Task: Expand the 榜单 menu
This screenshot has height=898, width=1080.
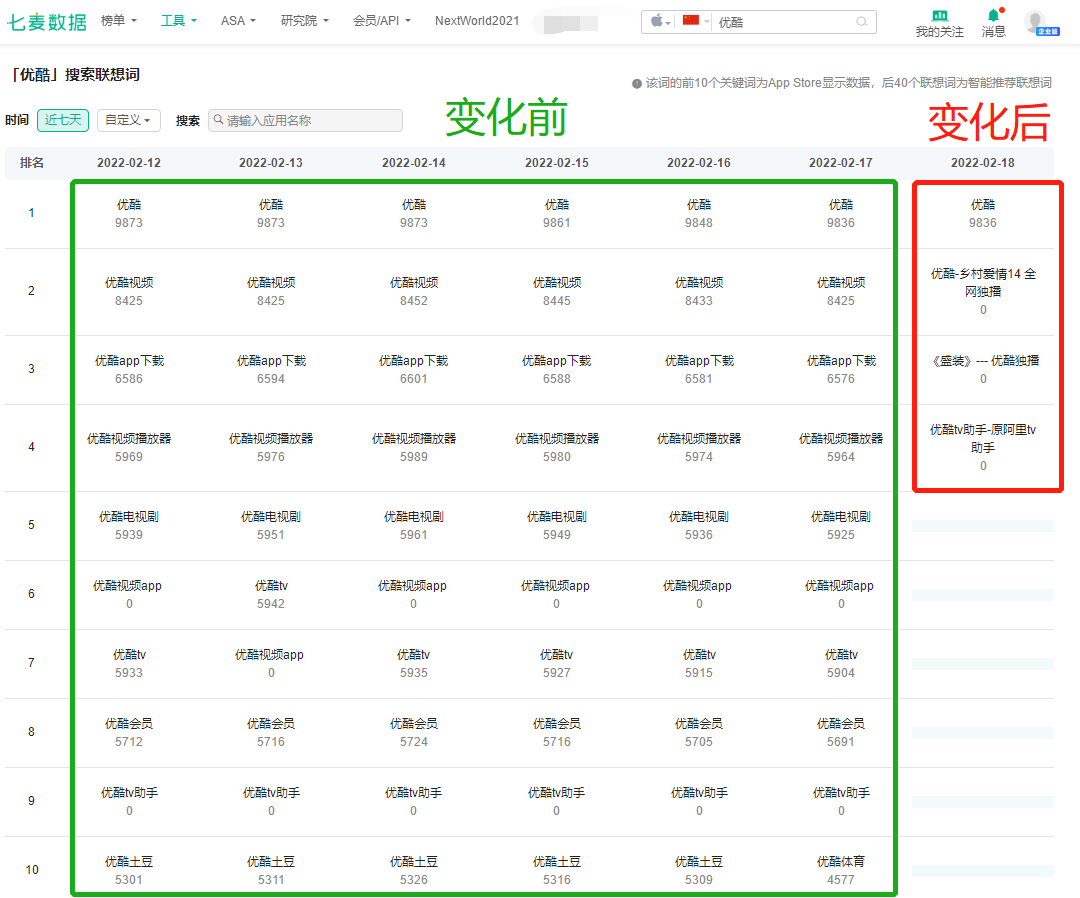Action: (118, 21)
